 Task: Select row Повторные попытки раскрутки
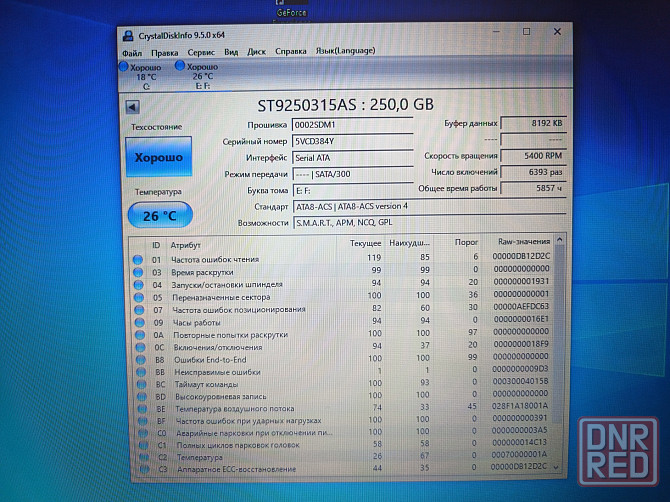(x=342, y=333)
